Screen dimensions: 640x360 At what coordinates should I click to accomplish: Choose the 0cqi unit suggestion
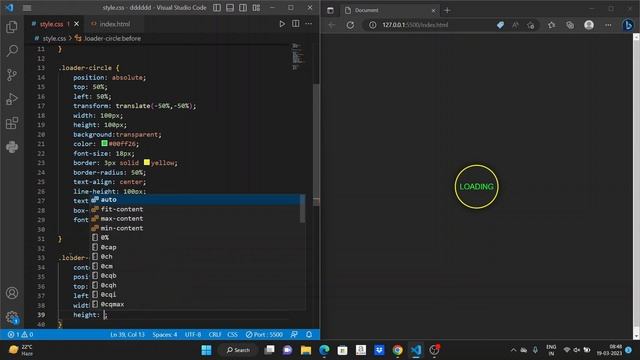coord(195,294)
